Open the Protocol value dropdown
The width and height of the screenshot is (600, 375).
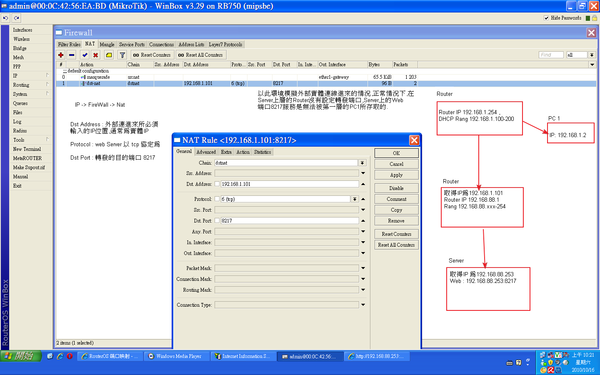pos(355,199)
